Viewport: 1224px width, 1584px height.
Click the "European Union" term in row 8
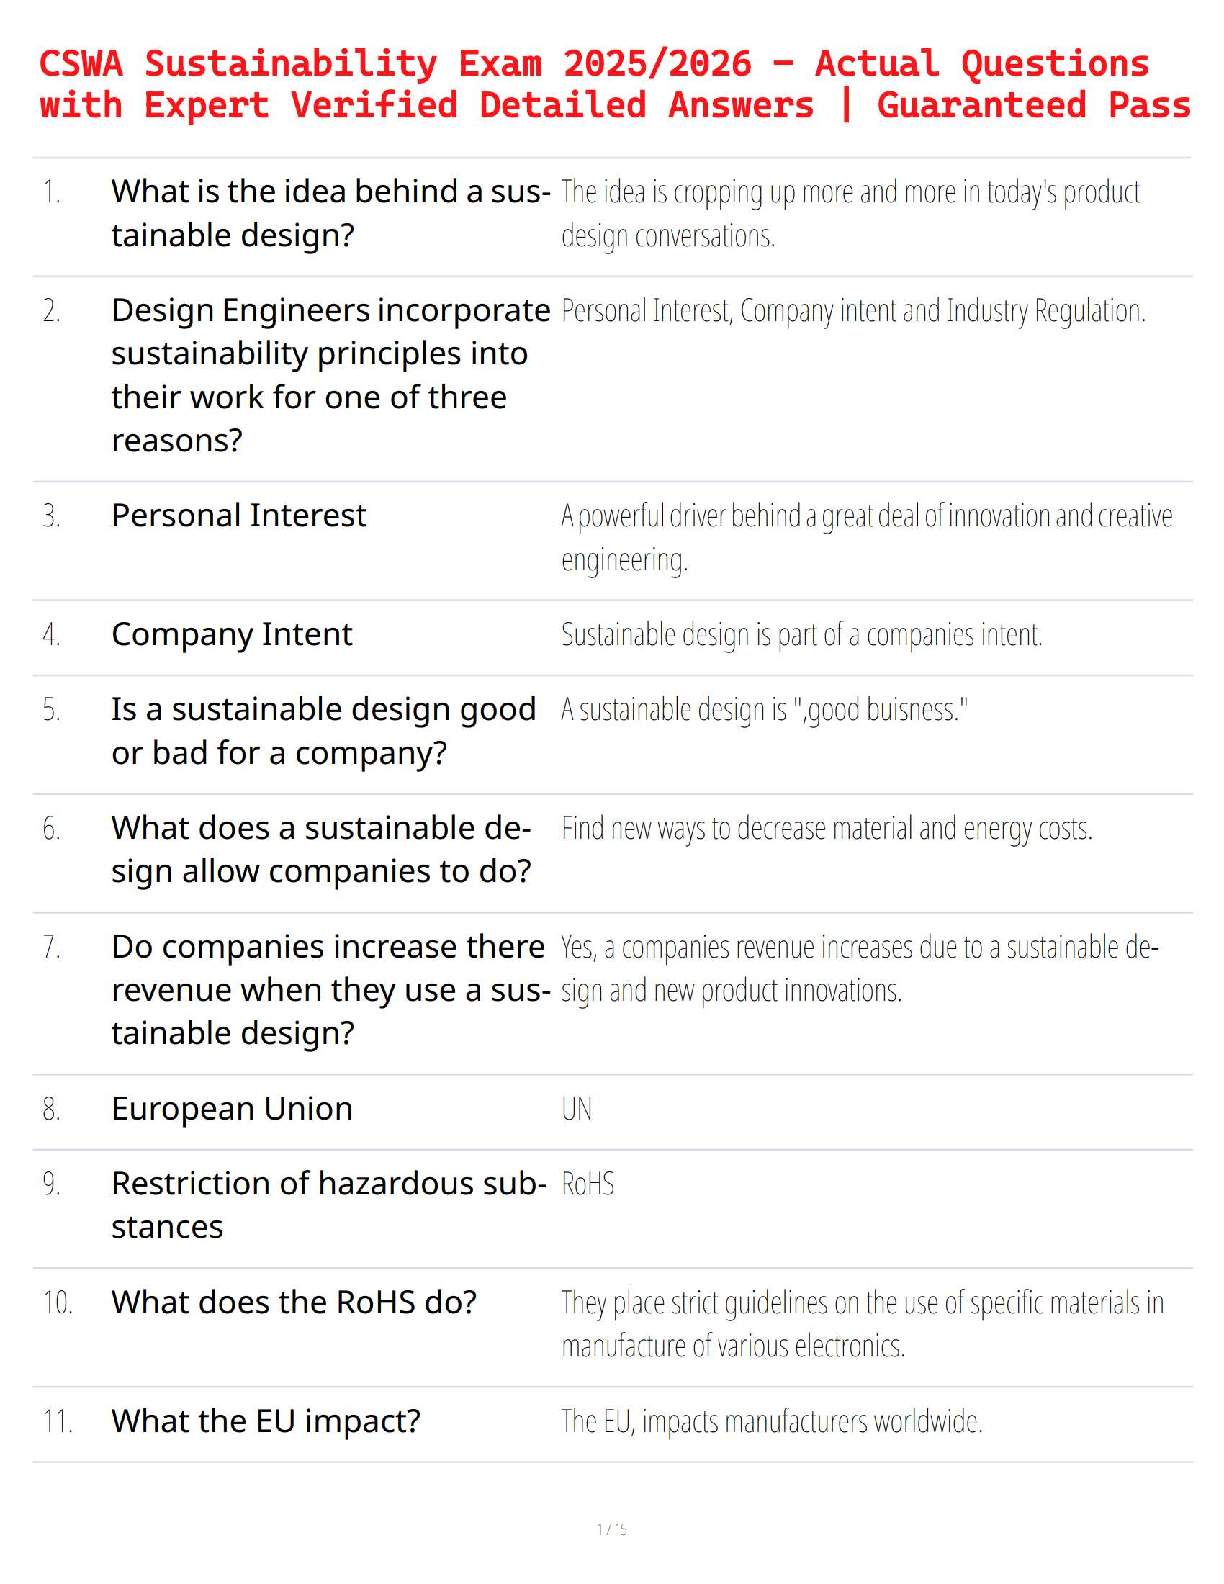[232, 1109]
